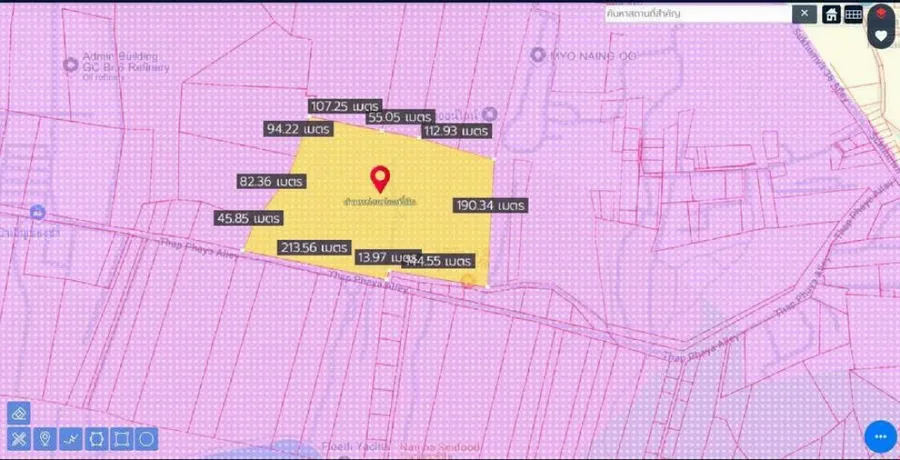Click the heart favorites icon
The image size is (900, 460).
click(880, 36)
